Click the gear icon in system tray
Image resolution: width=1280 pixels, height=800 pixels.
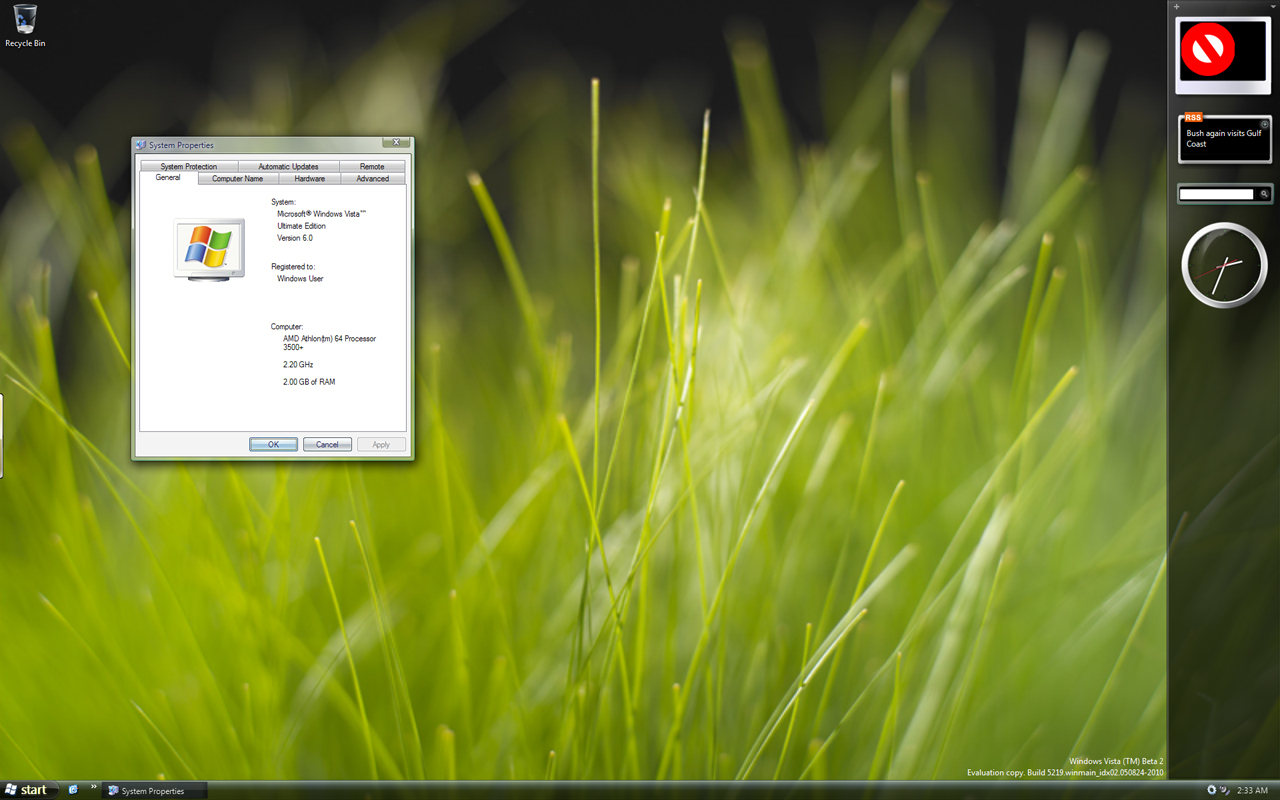[x=1211, y=790]
